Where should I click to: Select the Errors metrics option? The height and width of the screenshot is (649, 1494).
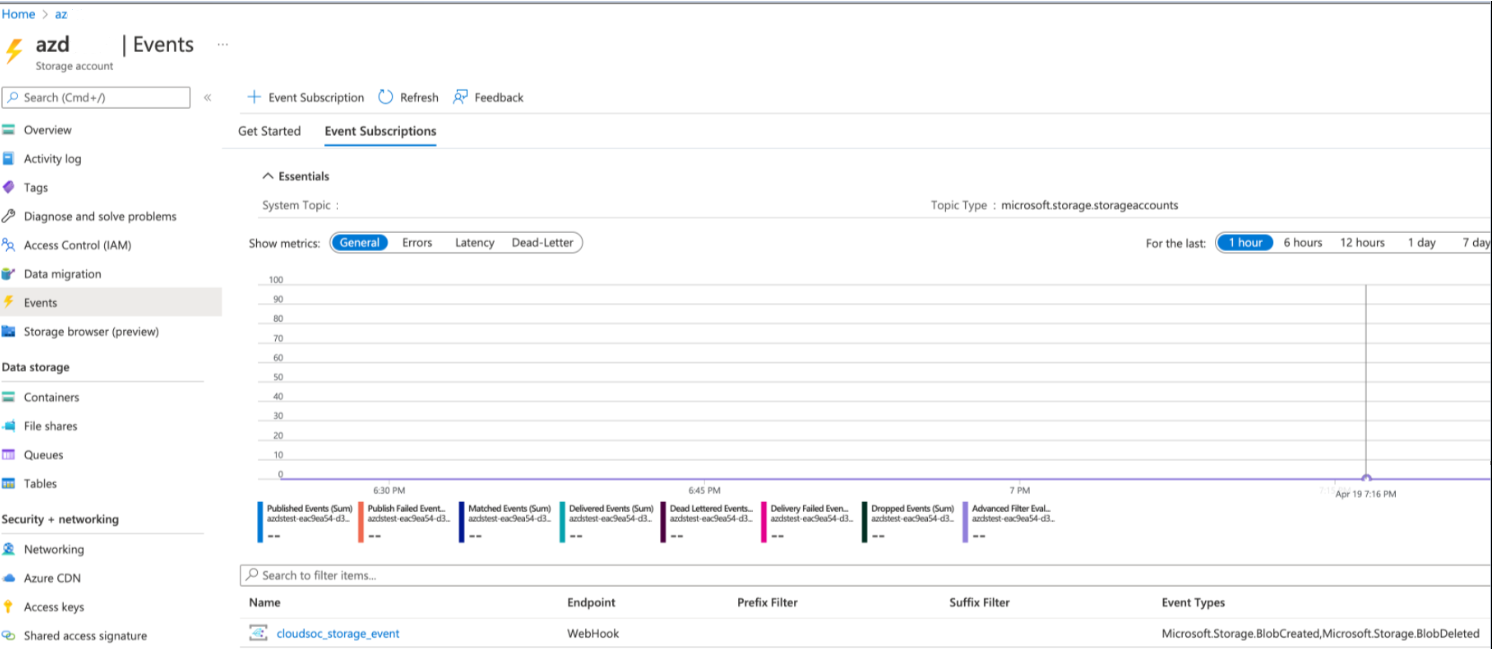417,243
